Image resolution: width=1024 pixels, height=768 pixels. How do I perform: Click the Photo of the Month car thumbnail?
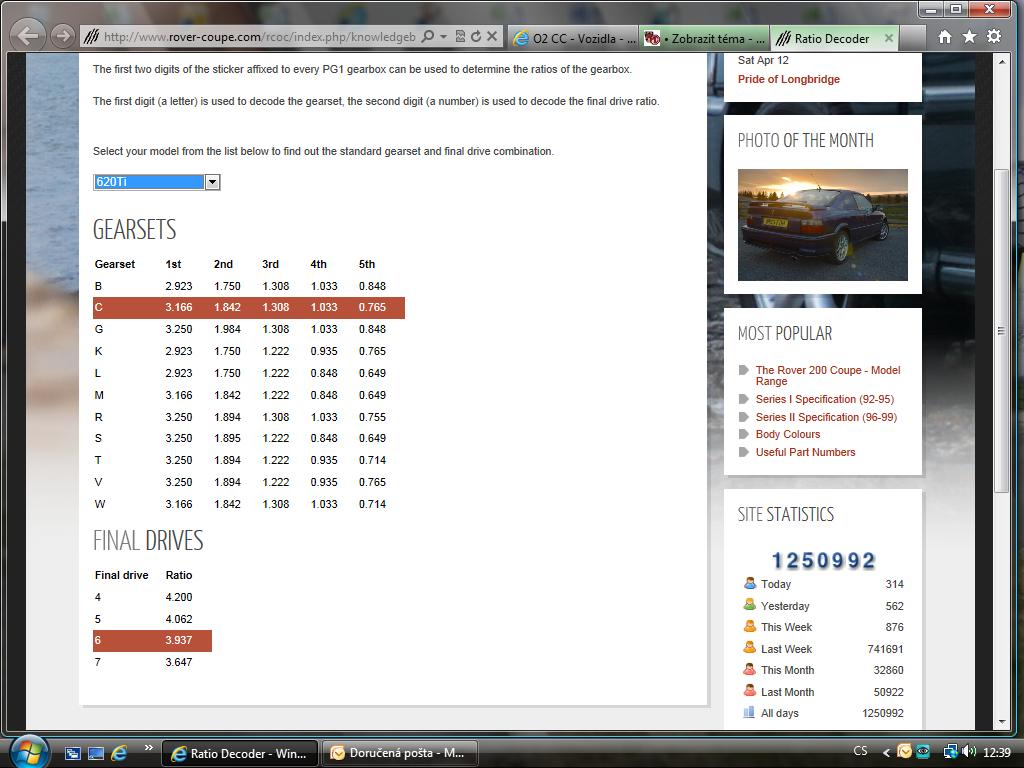(822, 225)
